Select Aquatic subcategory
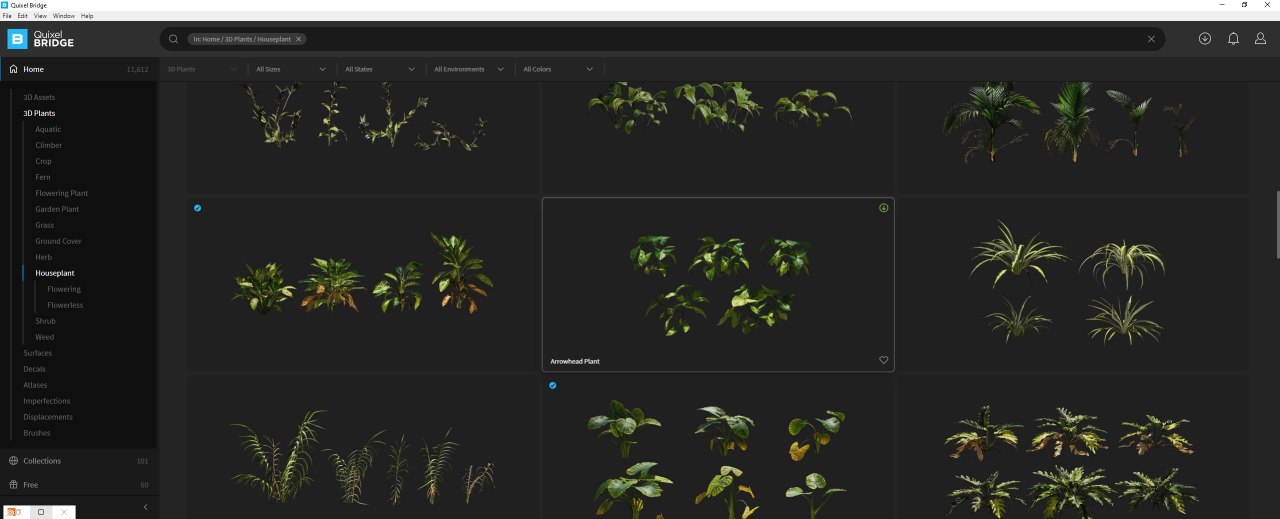Viewport: 1280px width, 519px height. pyautogui.click(x=48, y=129)
